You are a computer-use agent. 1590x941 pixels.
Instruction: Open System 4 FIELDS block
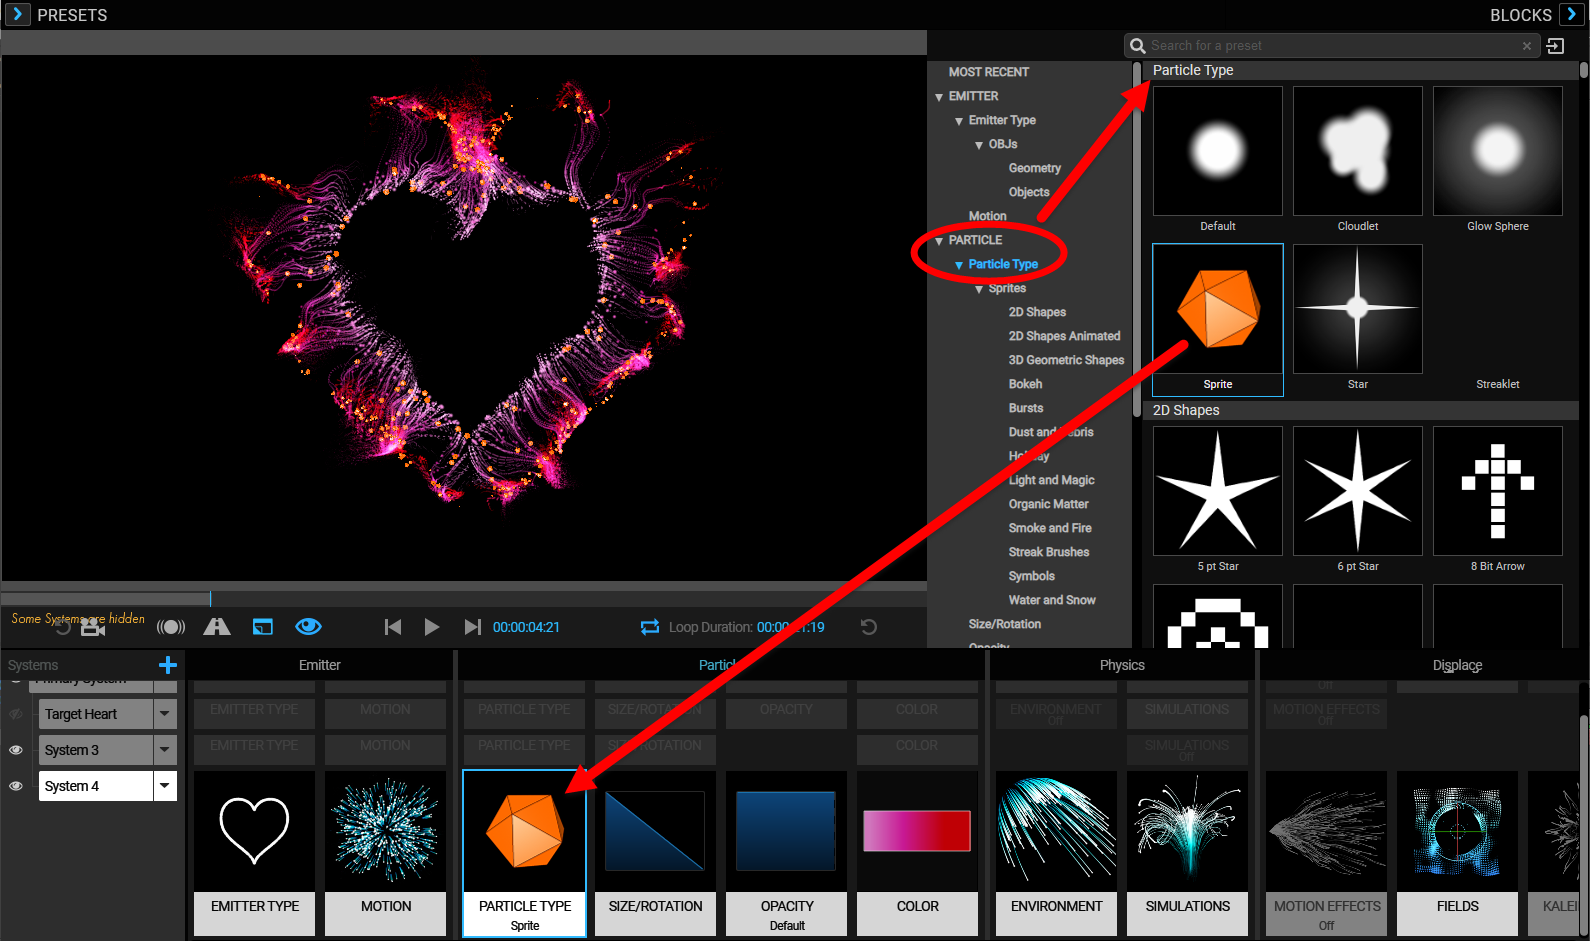point(1457,853)
